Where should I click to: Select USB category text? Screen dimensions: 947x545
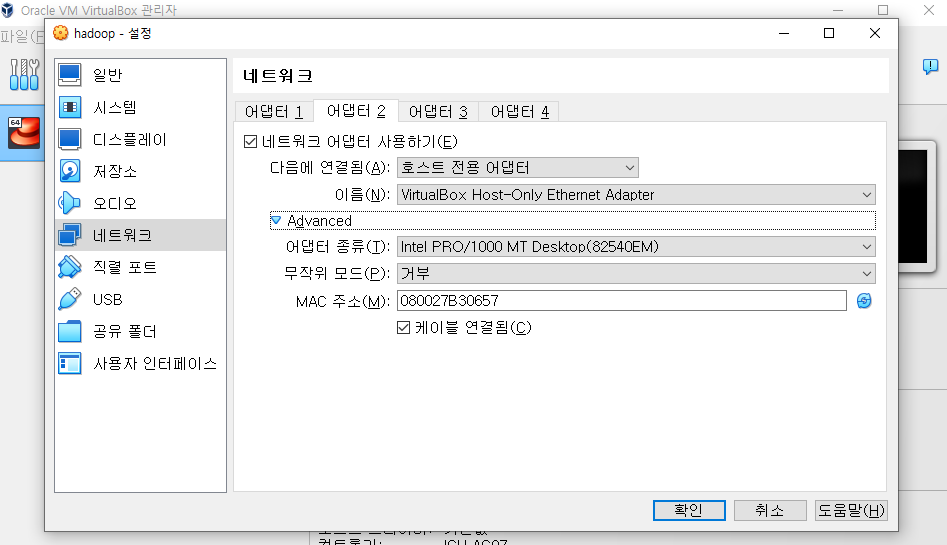pos(108,299)
